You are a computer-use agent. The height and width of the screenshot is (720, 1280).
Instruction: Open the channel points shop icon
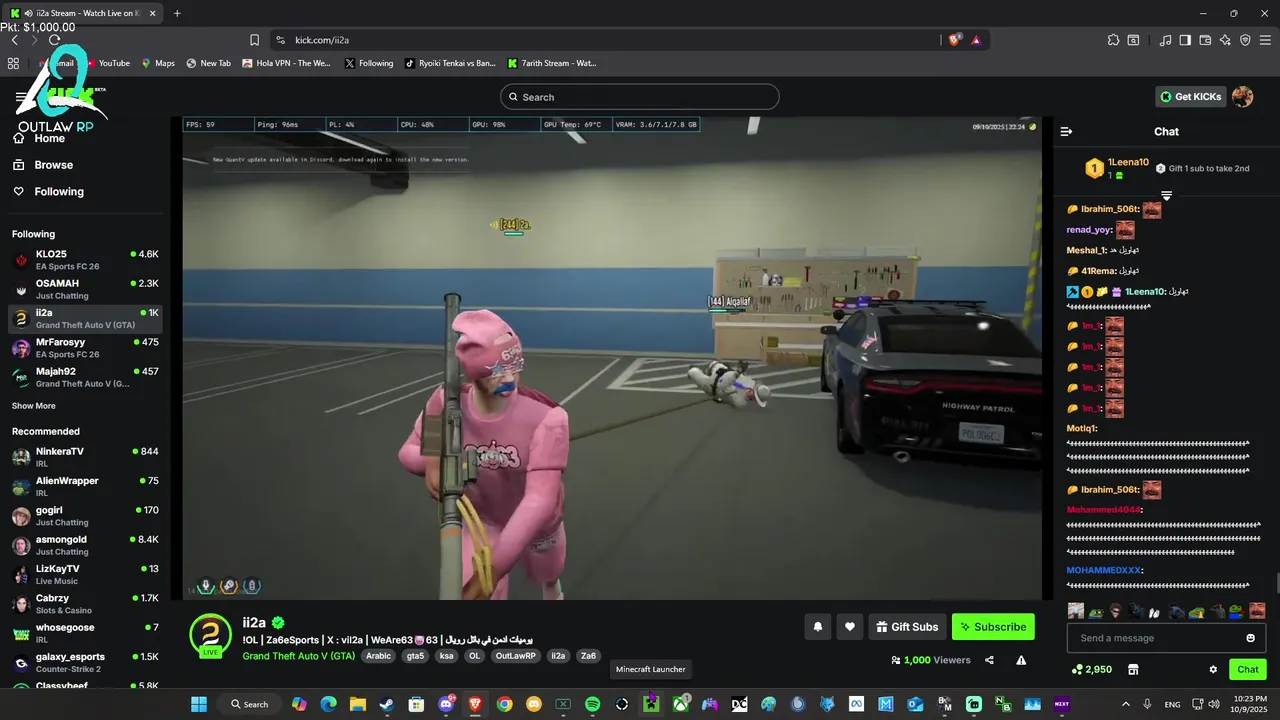(1133, 669)
